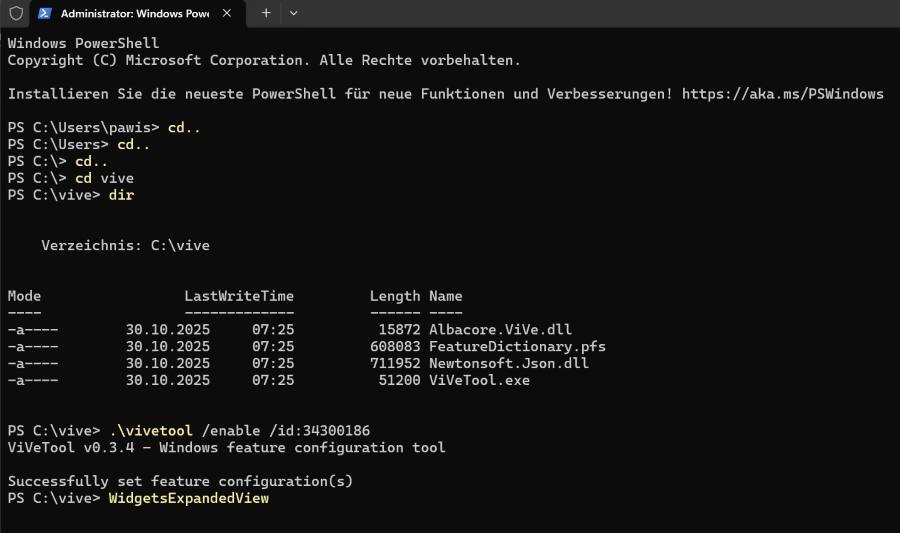Click the typed WidgetsExpandedView command text
900x533 pixels.
tap(188, 498)
